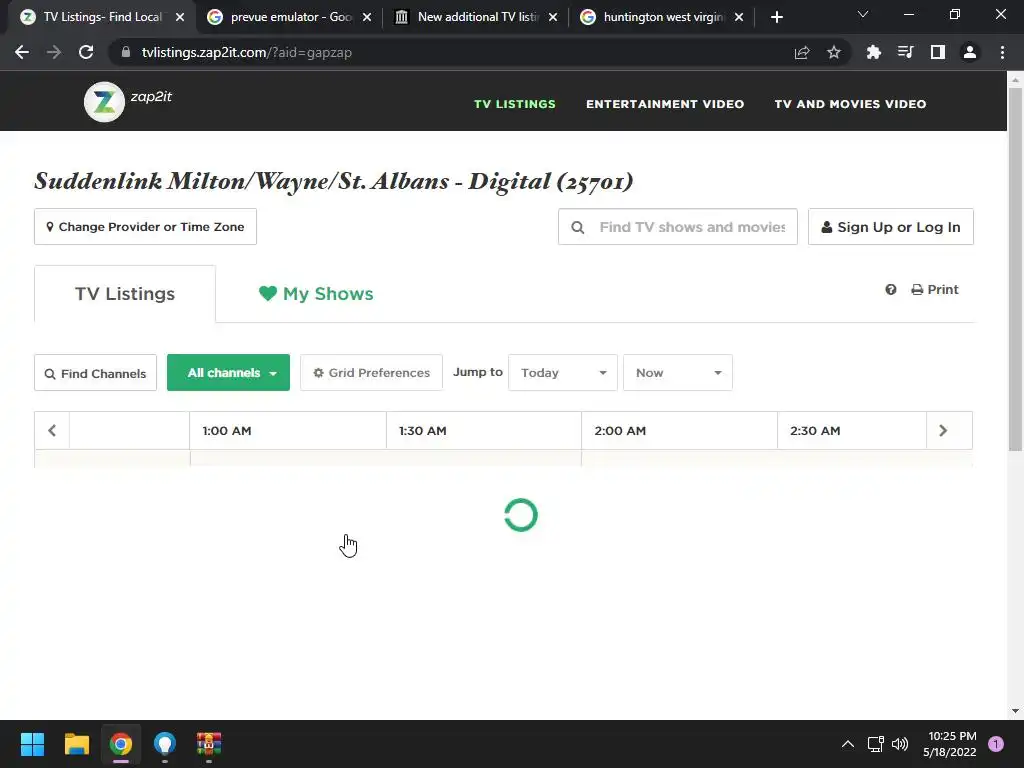
Task: Click the 2:30 AM time header
Action: (852, 430)
